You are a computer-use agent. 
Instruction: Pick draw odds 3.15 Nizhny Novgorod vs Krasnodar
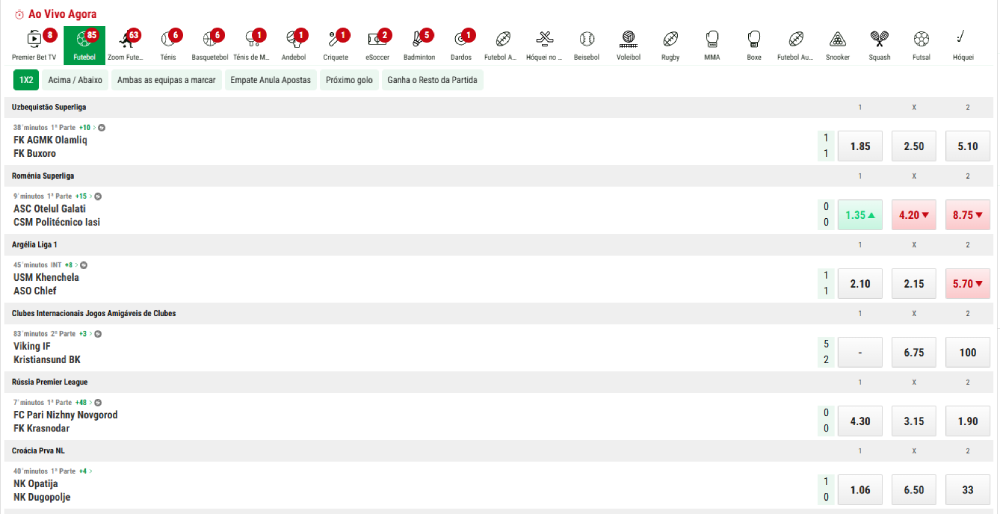(913, 422)
